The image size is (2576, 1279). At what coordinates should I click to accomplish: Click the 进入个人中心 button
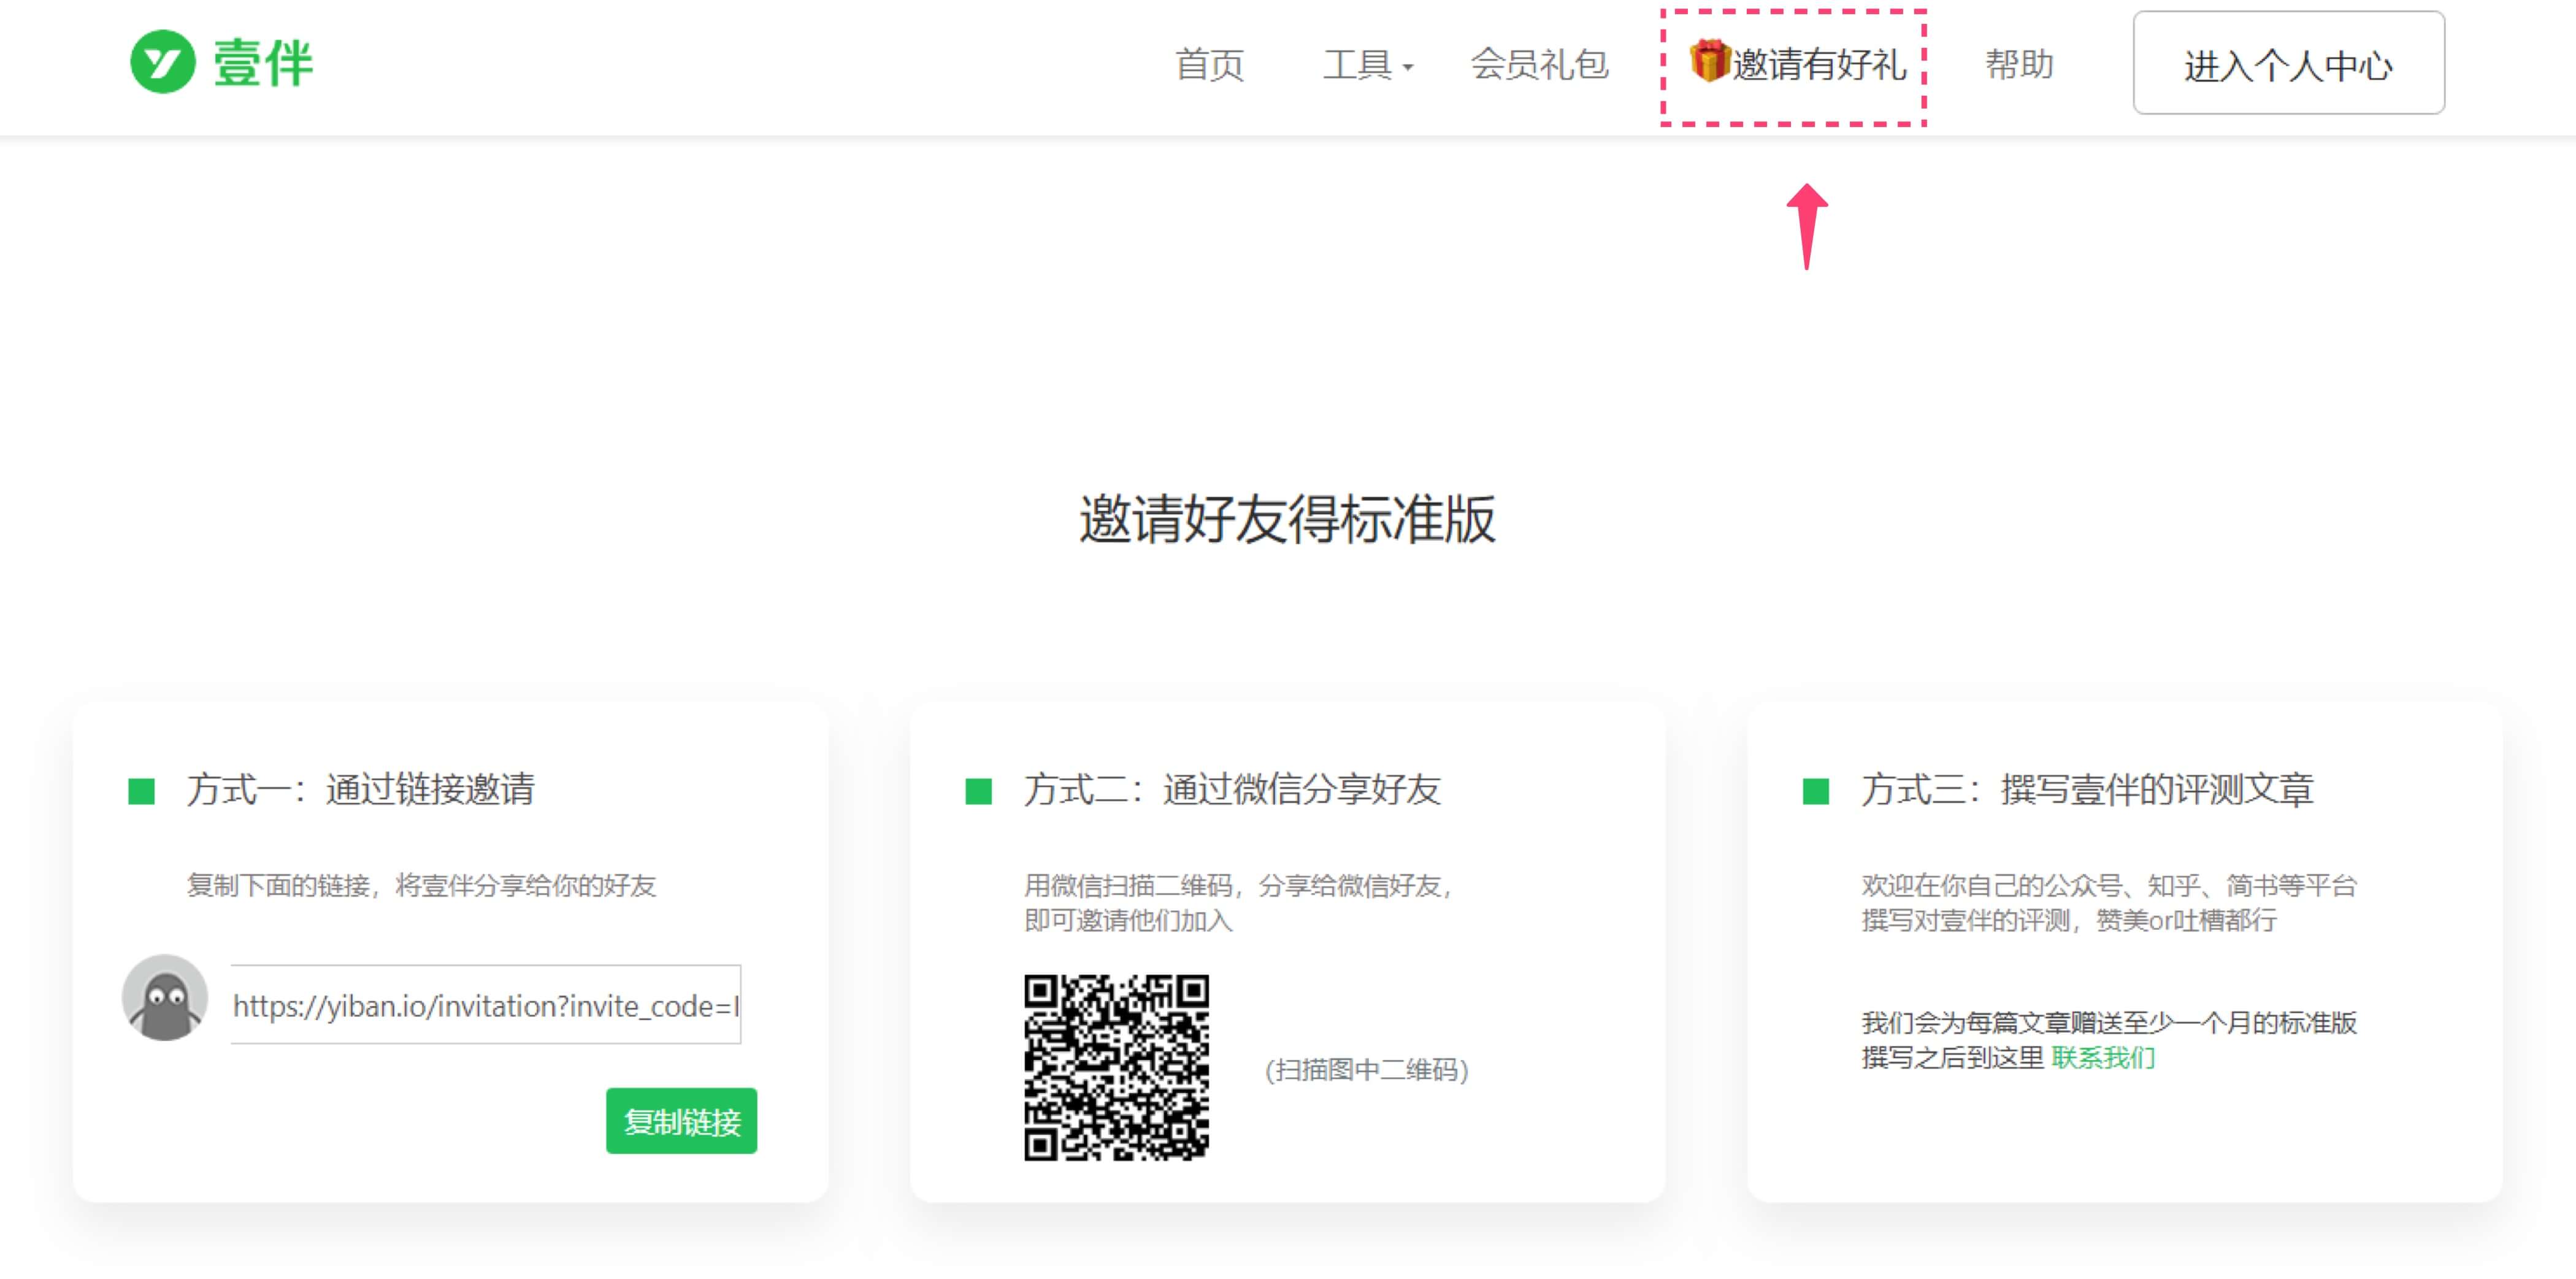coord(2288,63)
